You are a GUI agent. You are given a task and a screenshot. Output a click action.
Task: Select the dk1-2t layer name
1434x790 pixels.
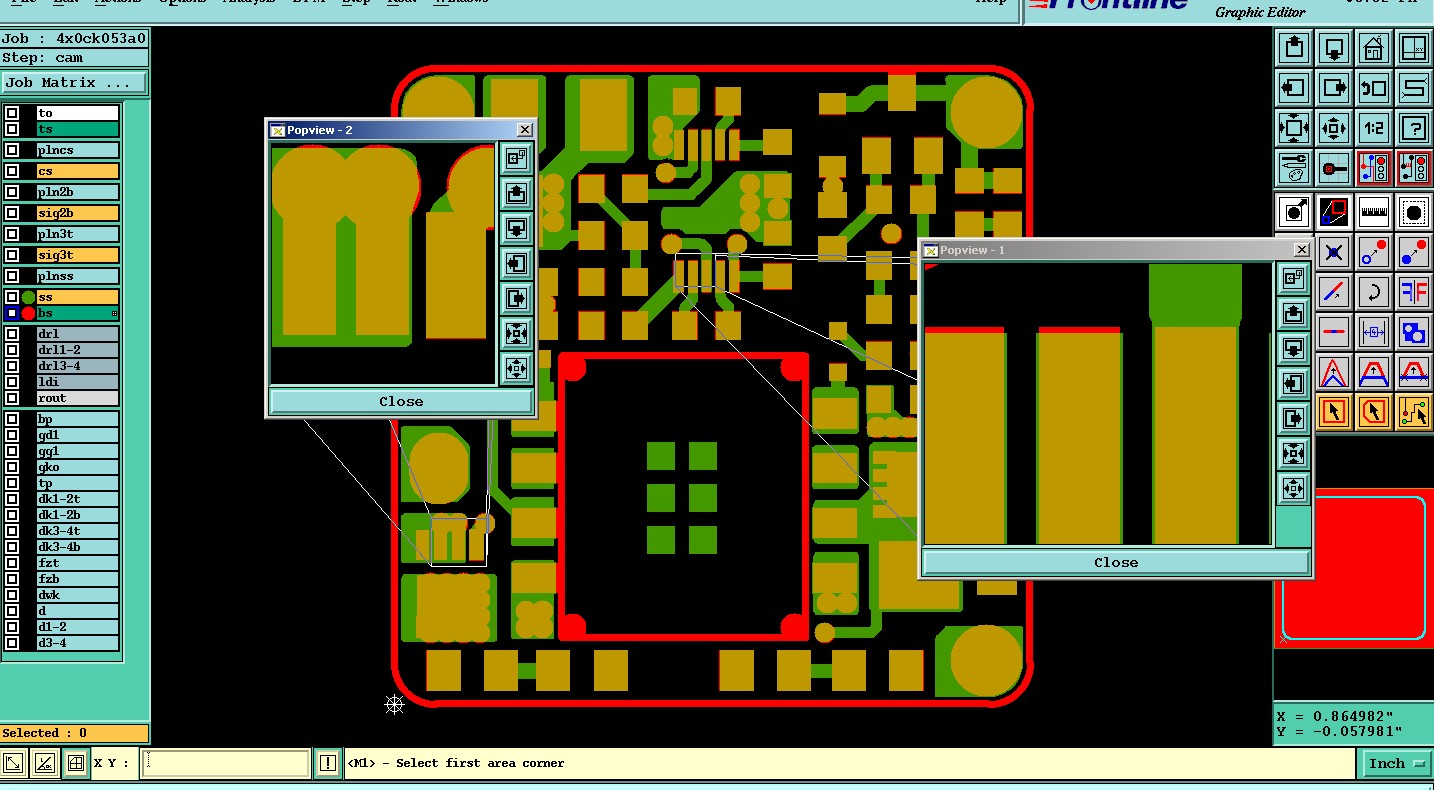point(78,499)
